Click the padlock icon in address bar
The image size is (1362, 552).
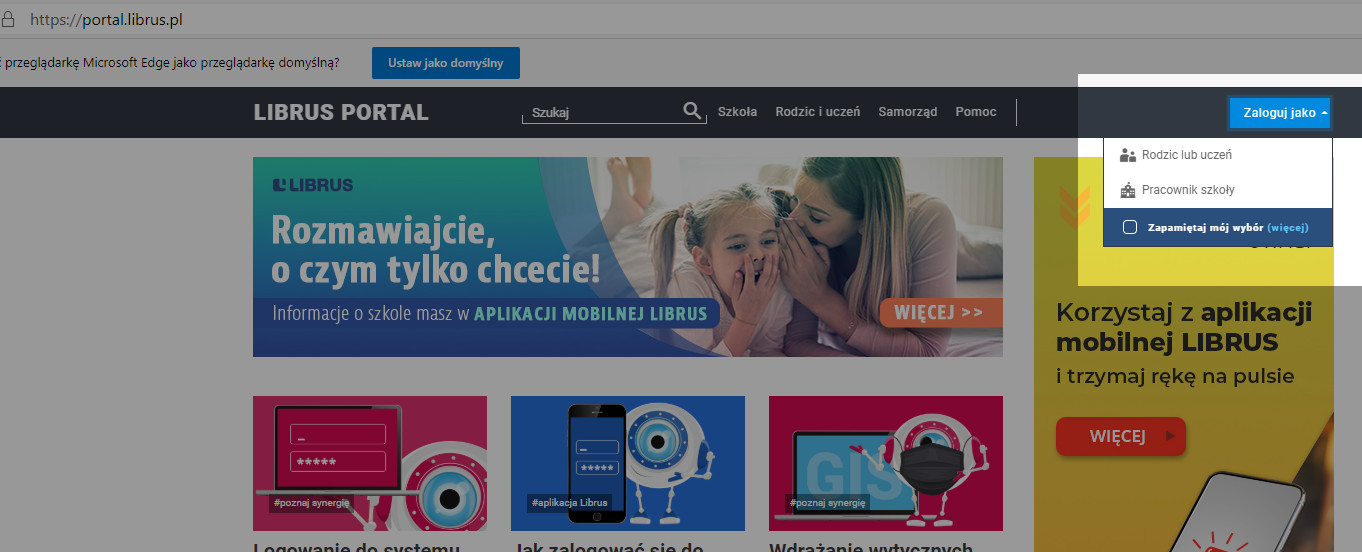(x=9, y=19)
